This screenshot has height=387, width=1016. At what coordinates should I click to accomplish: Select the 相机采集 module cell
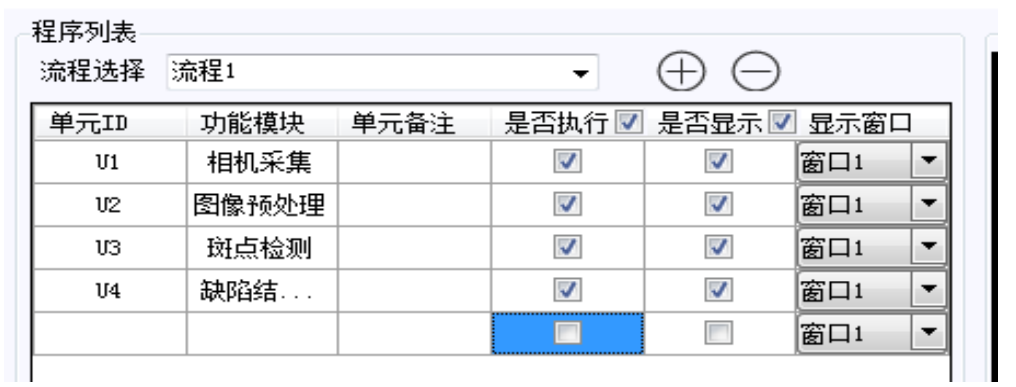click(262, 162)
